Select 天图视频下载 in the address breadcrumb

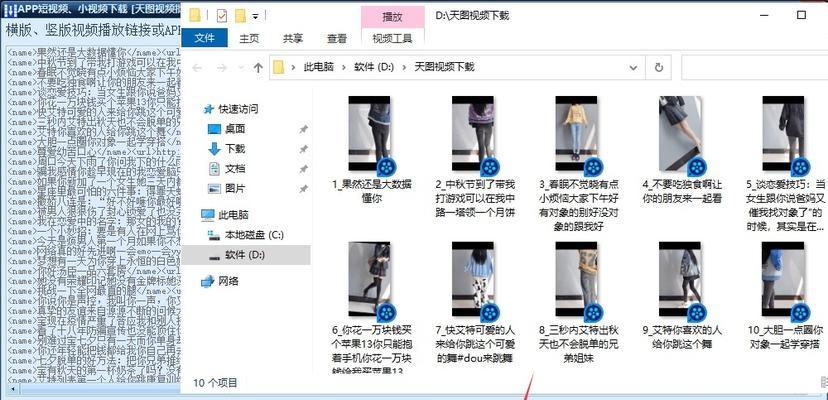[444, 67]
